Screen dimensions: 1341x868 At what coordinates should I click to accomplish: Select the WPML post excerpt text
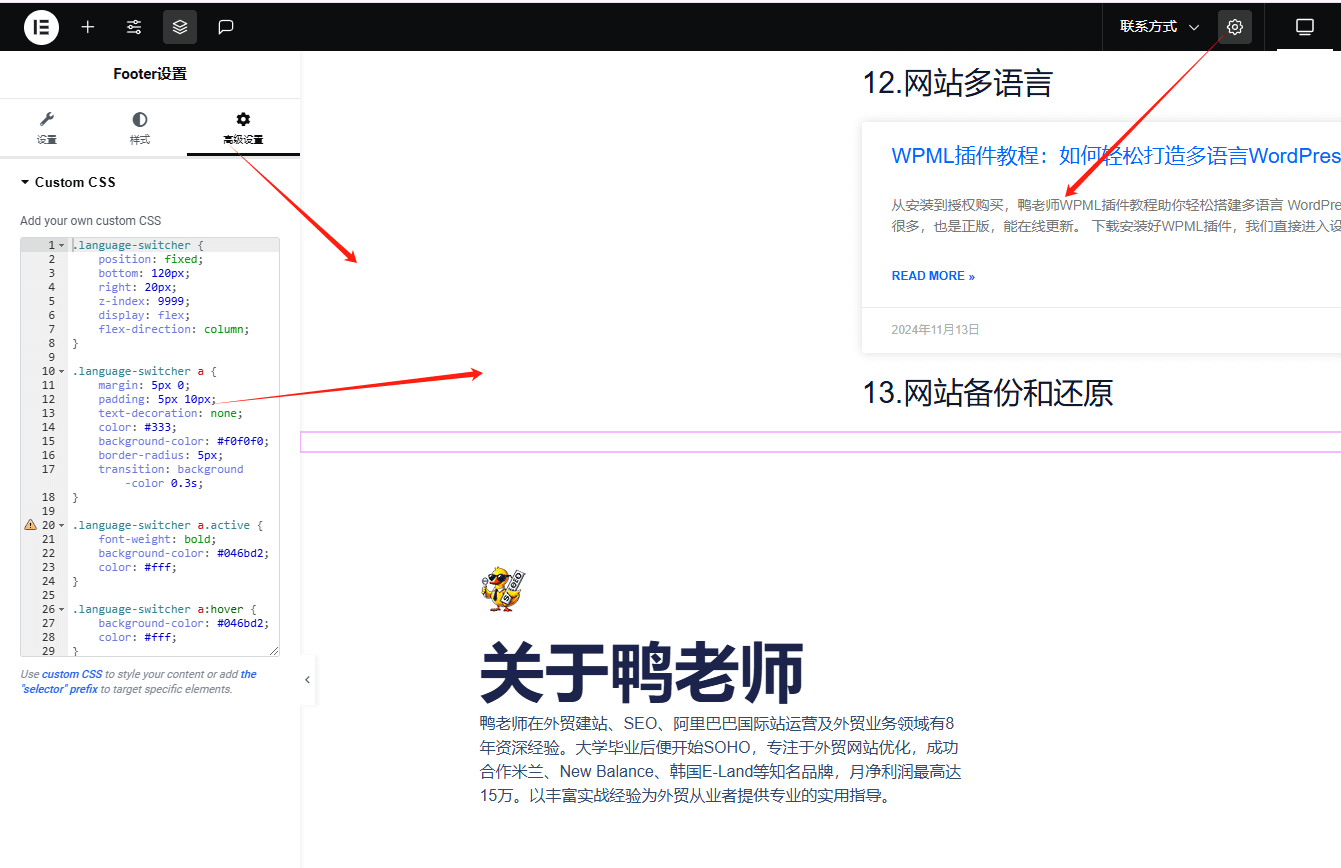coord(1116,215)
